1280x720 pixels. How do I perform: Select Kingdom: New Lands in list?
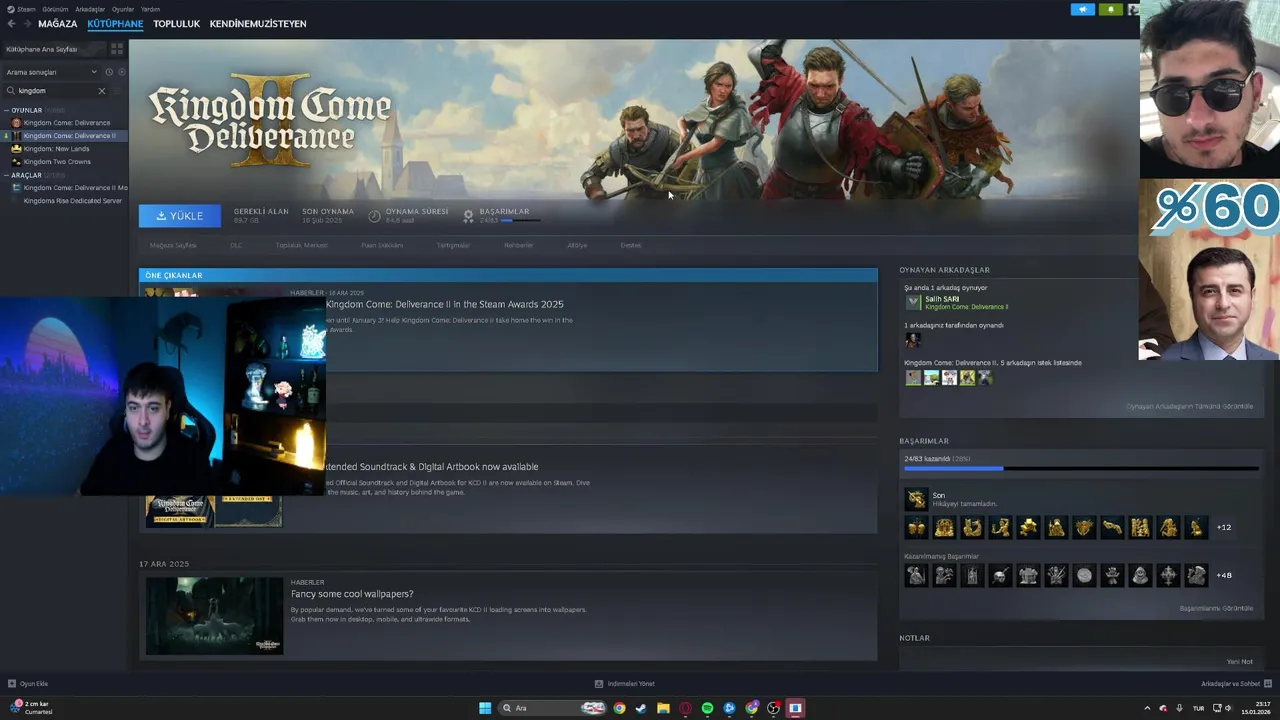click(x=56, y=149)
